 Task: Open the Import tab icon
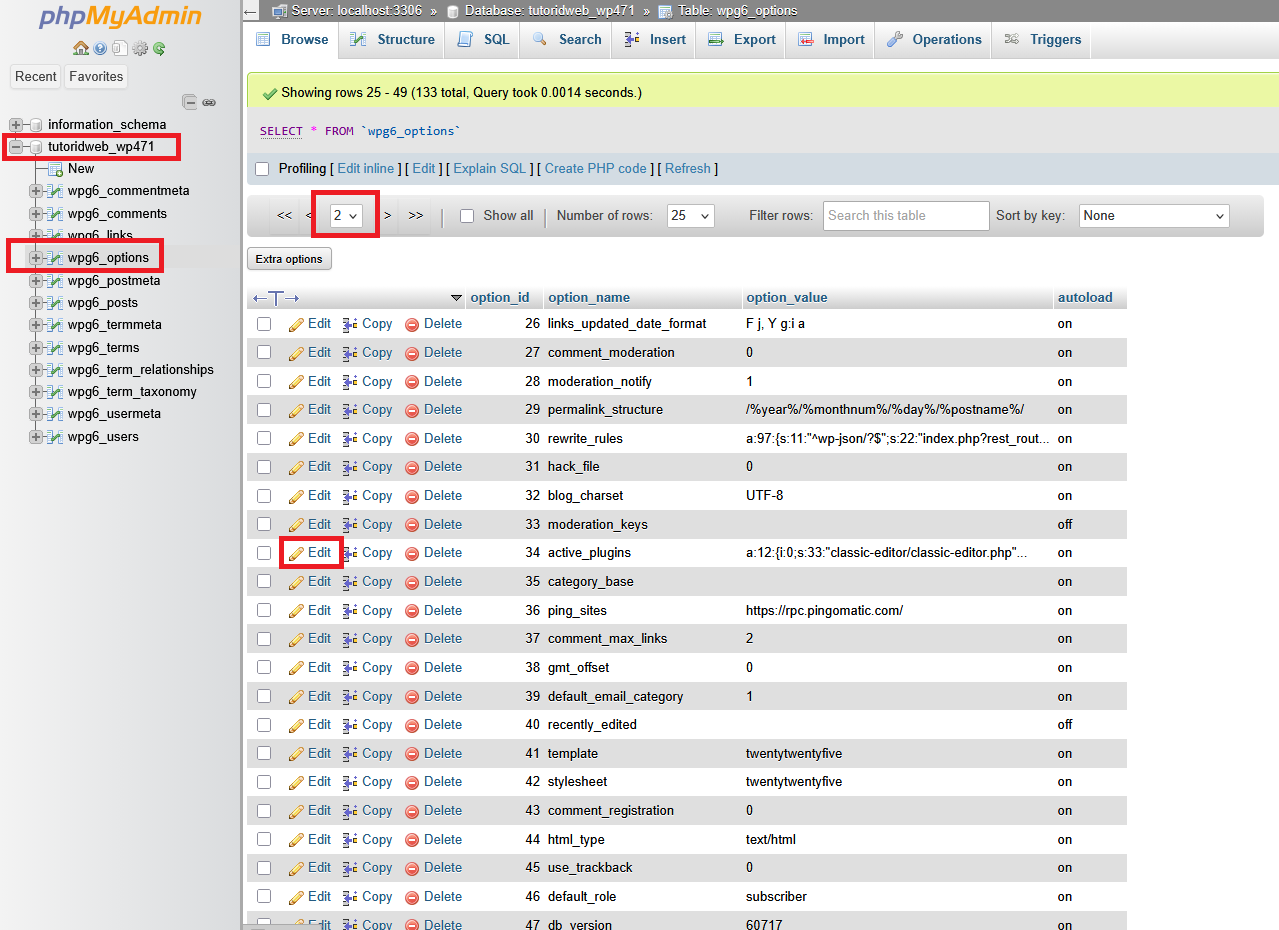[x=802, y=39]
